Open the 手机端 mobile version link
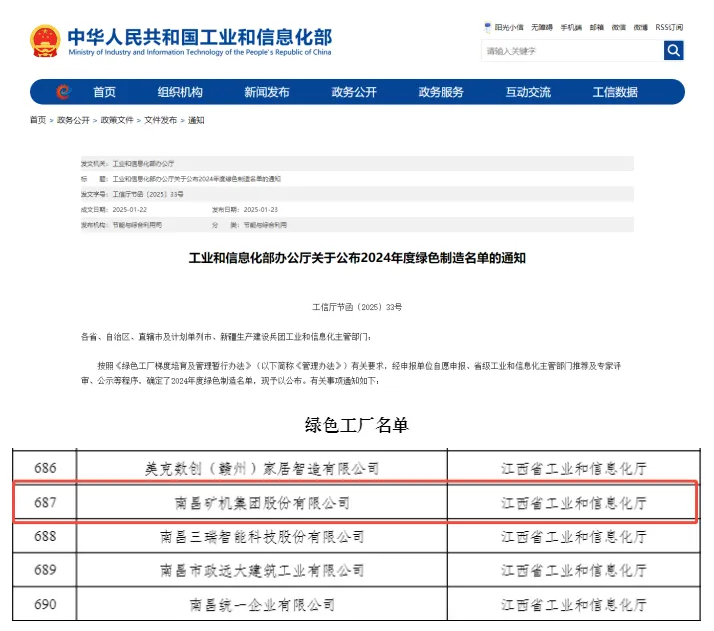Image resolution: width=714 pixels, height=631 pixels. (x=571, y=28)
